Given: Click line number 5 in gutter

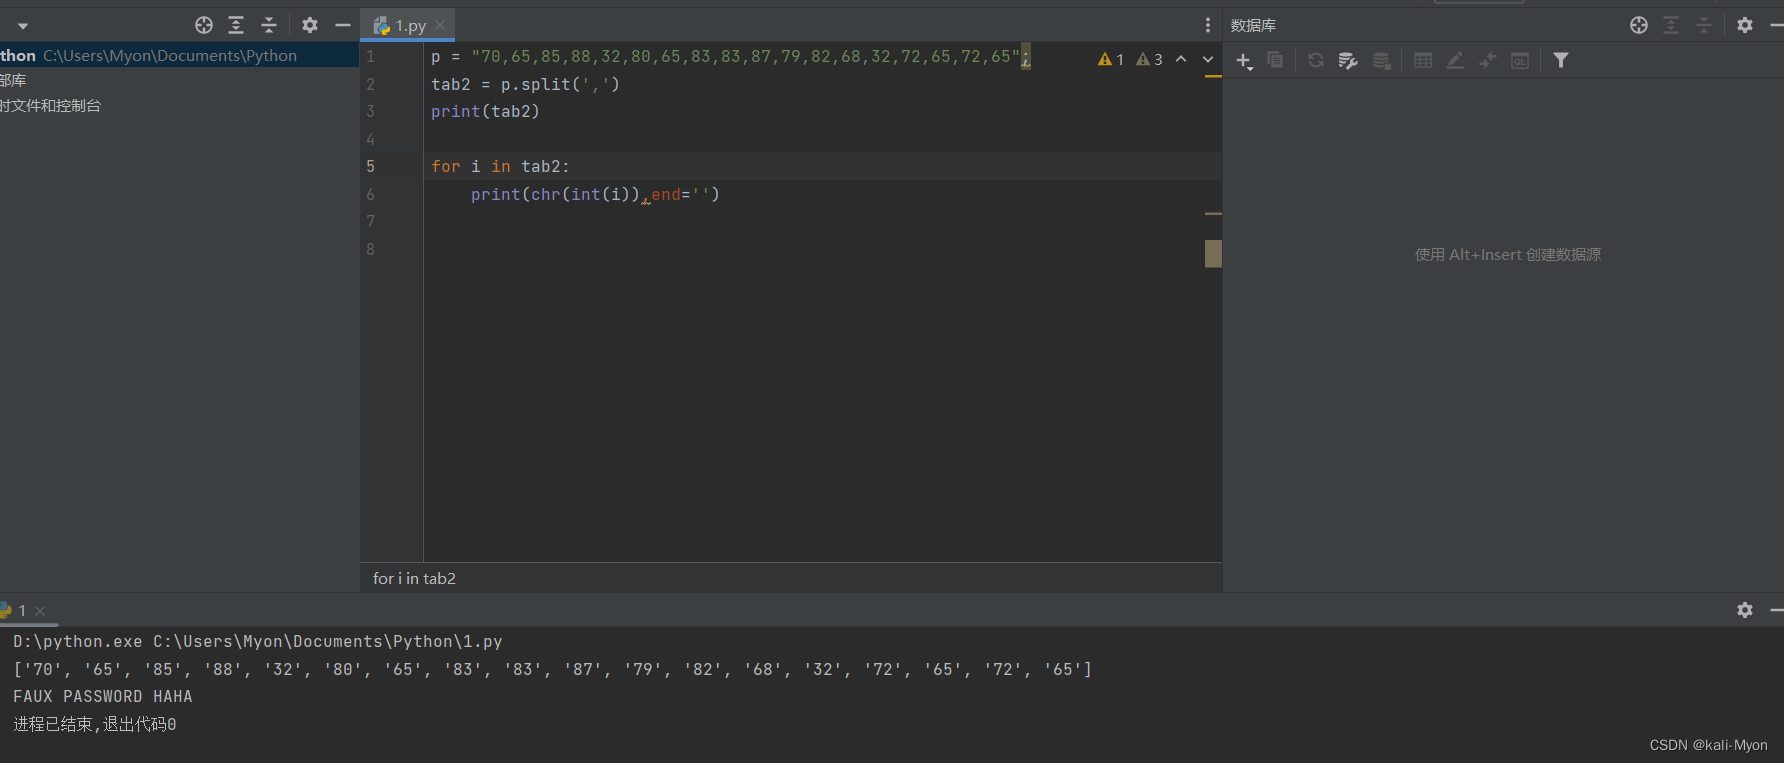Looking at the screenshot, I should tap(371, 167).
